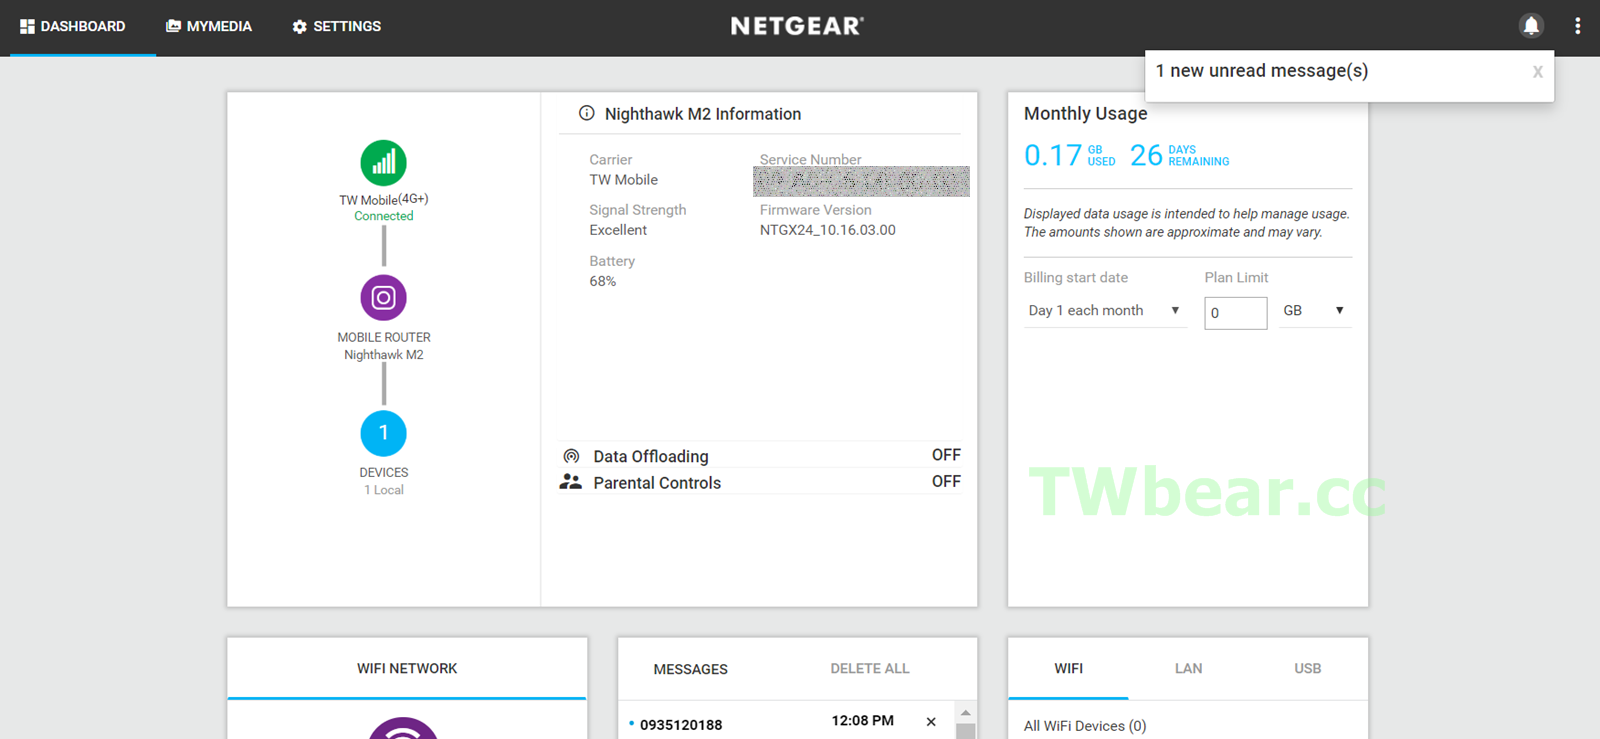Viewport: 1600px width, 739px height.
Task: Open the blue Devices count circle
Action: tap(383, 433)
